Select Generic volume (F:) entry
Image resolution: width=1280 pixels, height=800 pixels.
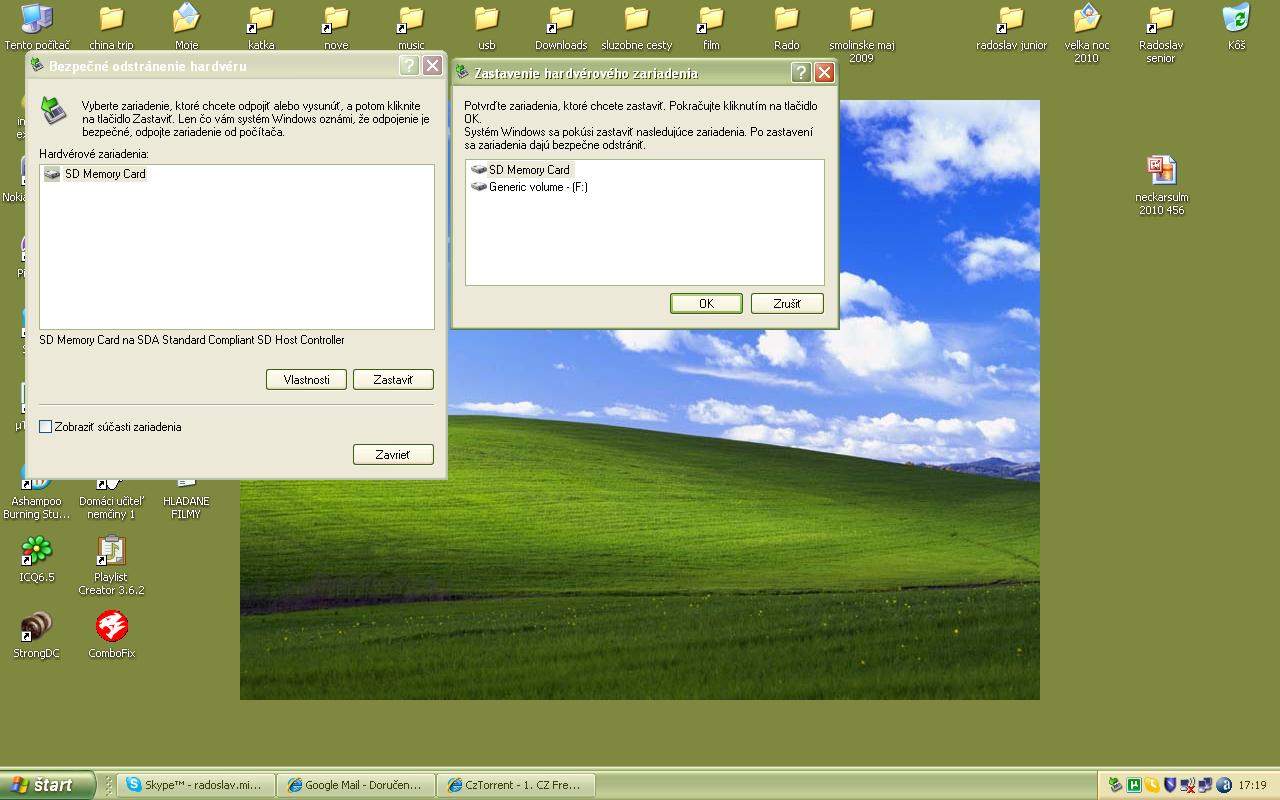tap(537, 187)
